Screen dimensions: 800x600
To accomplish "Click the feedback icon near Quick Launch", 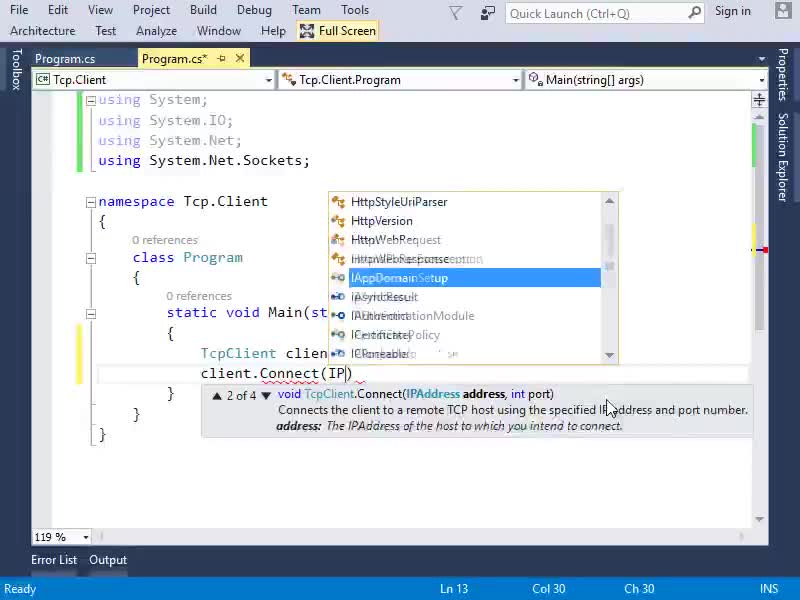I will coord(488,13).
